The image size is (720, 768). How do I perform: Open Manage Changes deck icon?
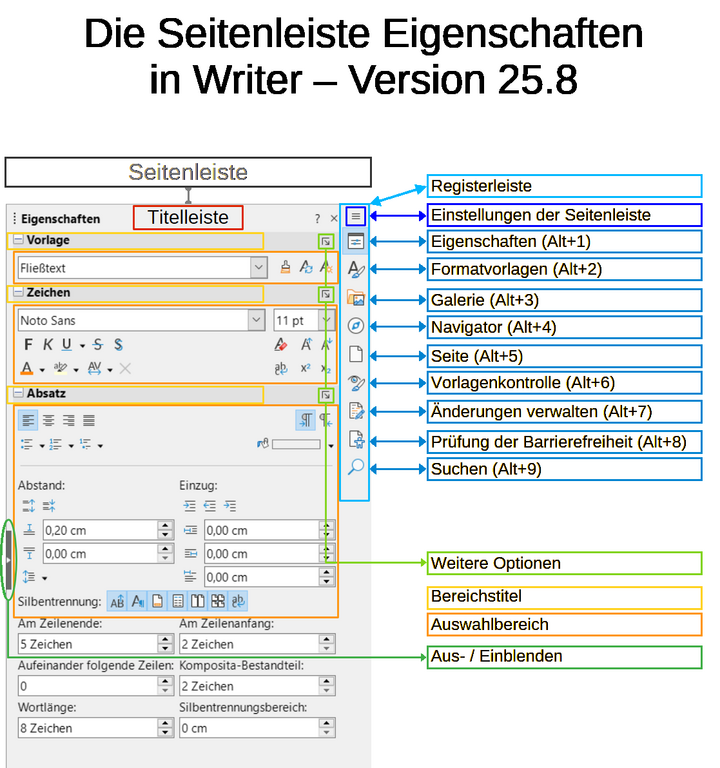[356, 411]
